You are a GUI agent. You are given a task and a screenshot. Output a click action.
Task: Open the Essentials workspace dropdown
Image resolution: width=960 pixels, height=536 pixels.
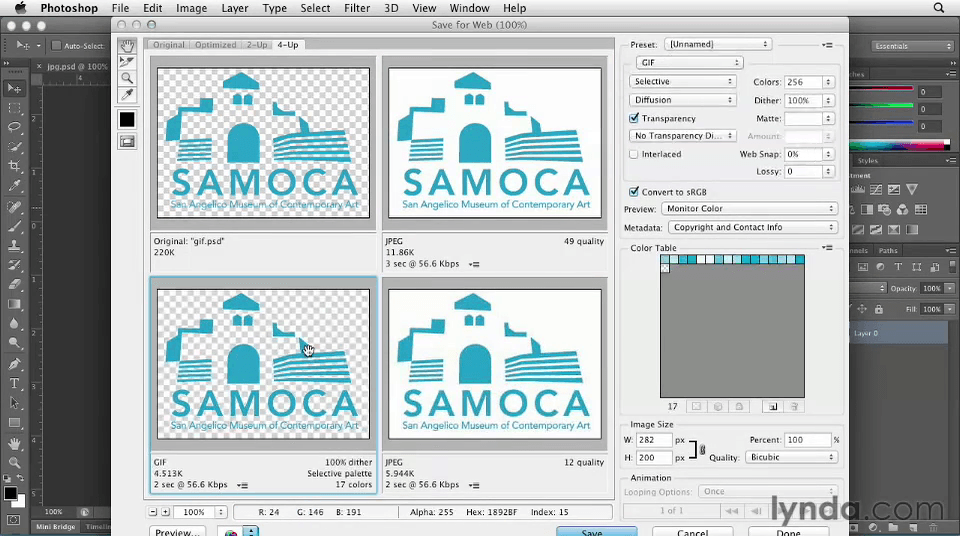(x=912, y=46)
